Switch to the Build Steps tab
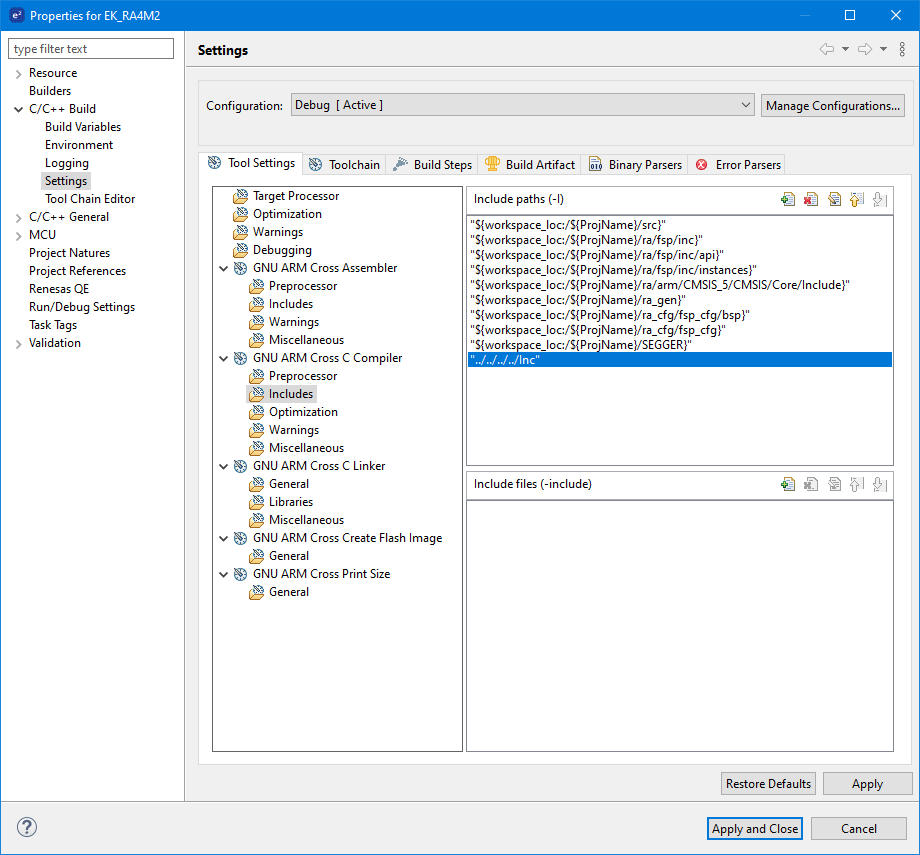920x855 pixels. pos(432,164)
